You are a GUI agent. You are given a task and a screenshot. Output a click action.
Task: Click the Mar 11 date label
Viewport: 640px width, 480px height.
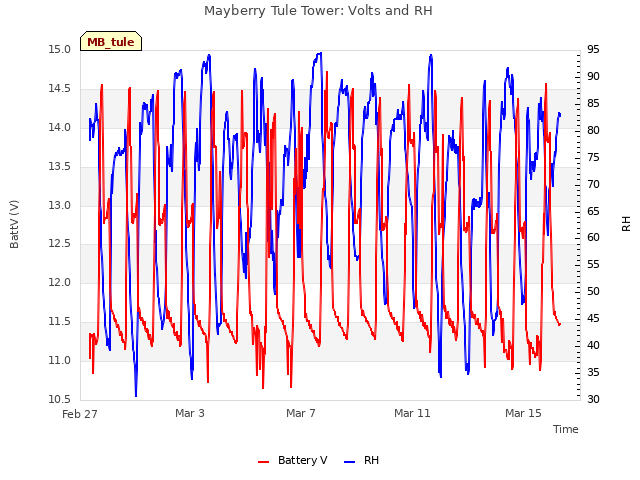click(x=412, y=413)
